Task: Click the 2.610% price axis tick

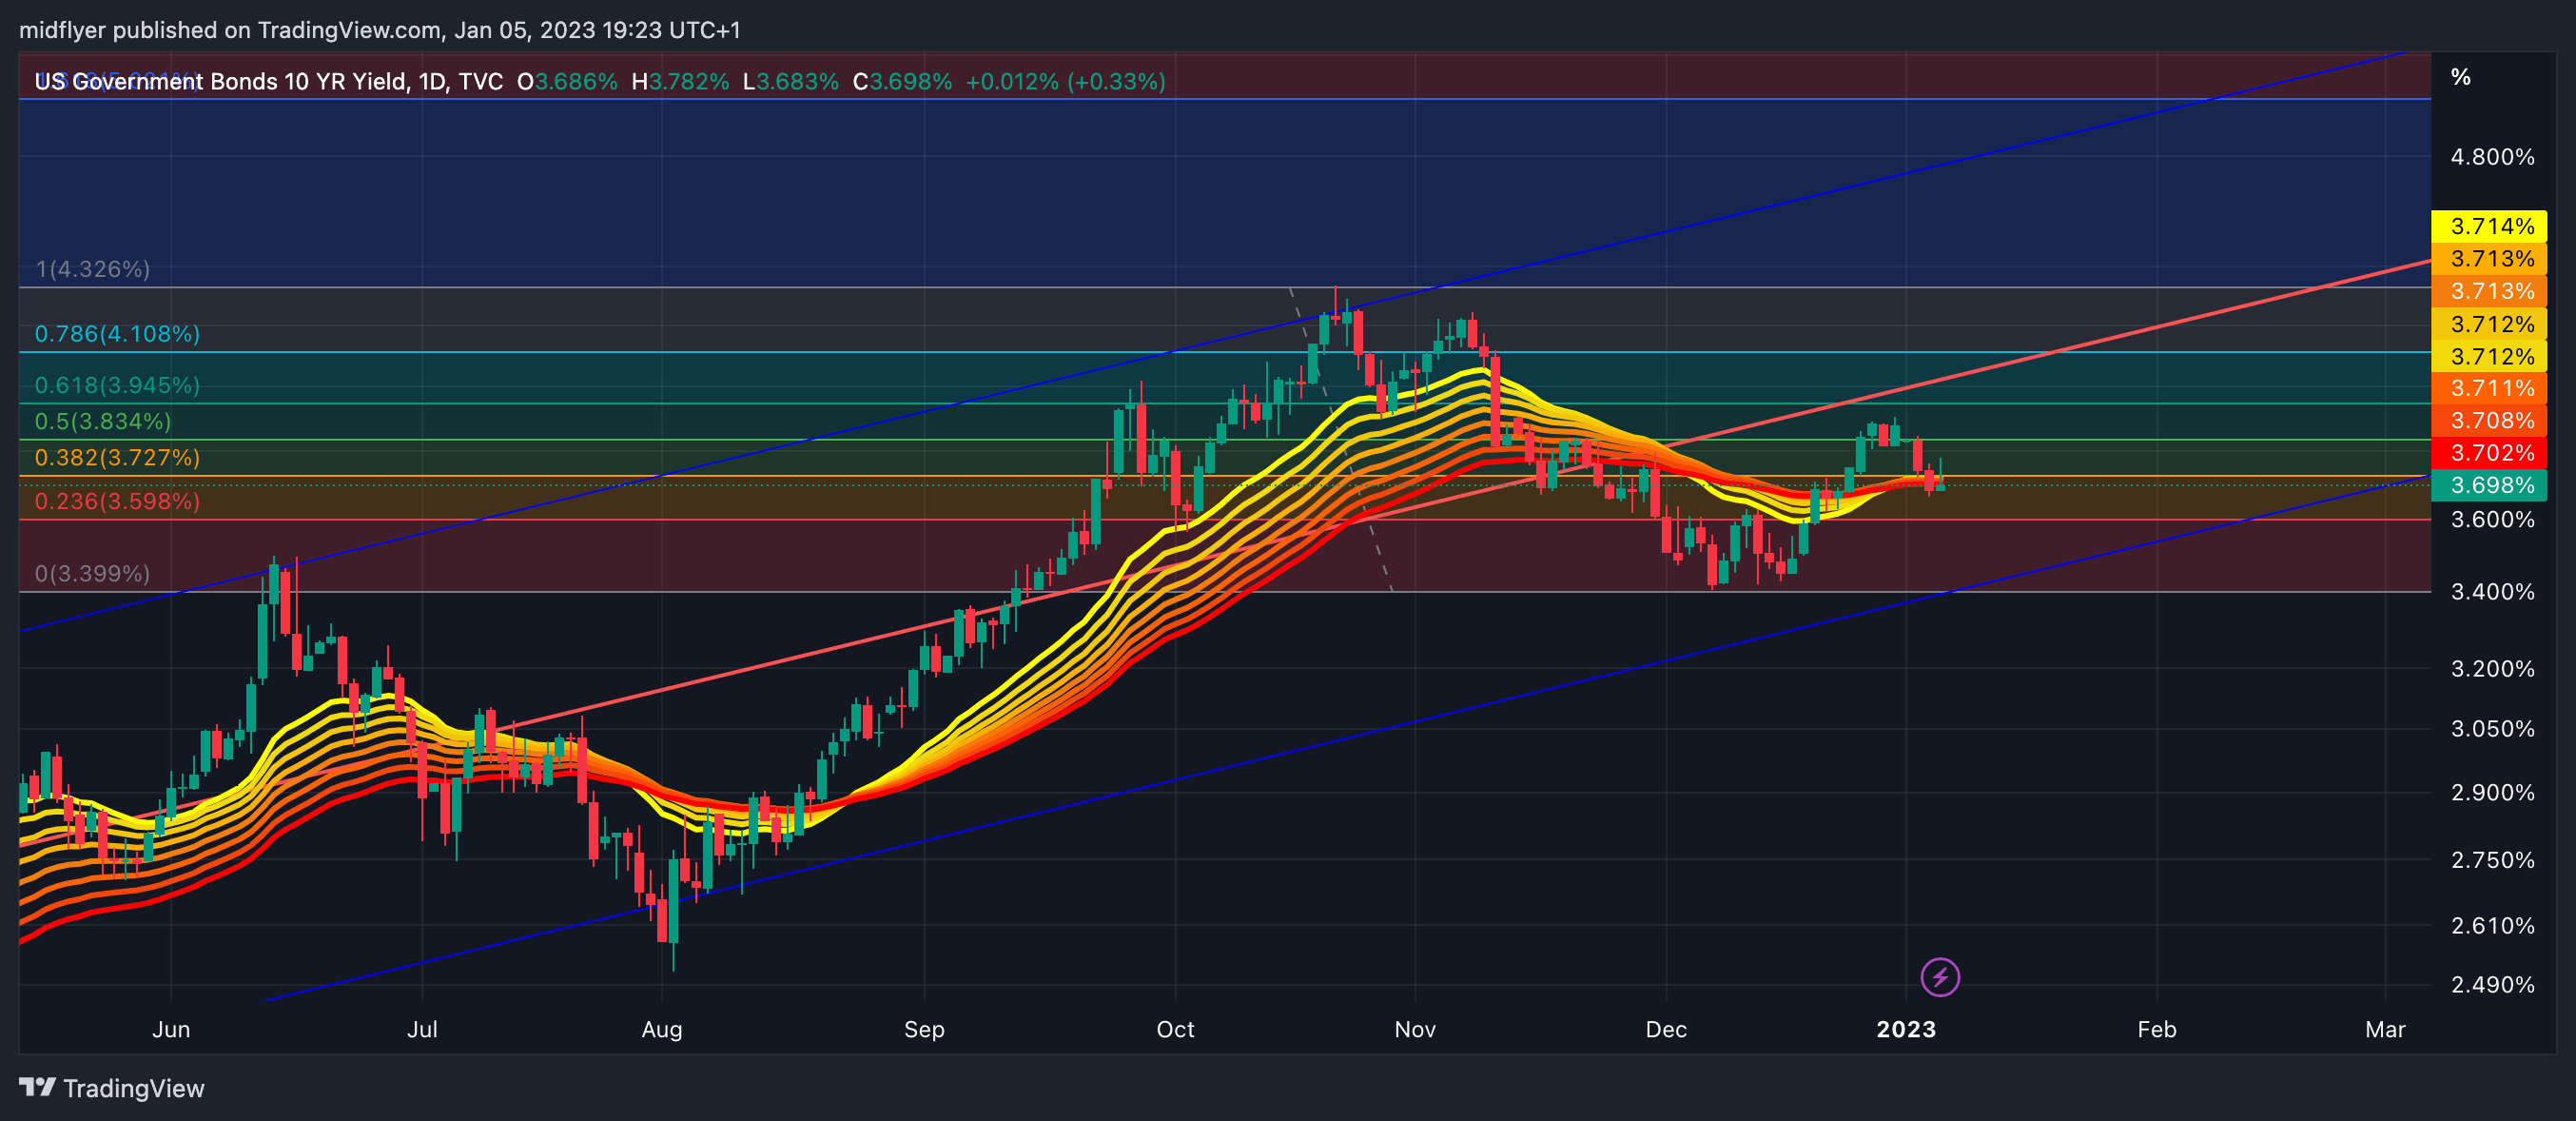Action: pos(2492,925)
